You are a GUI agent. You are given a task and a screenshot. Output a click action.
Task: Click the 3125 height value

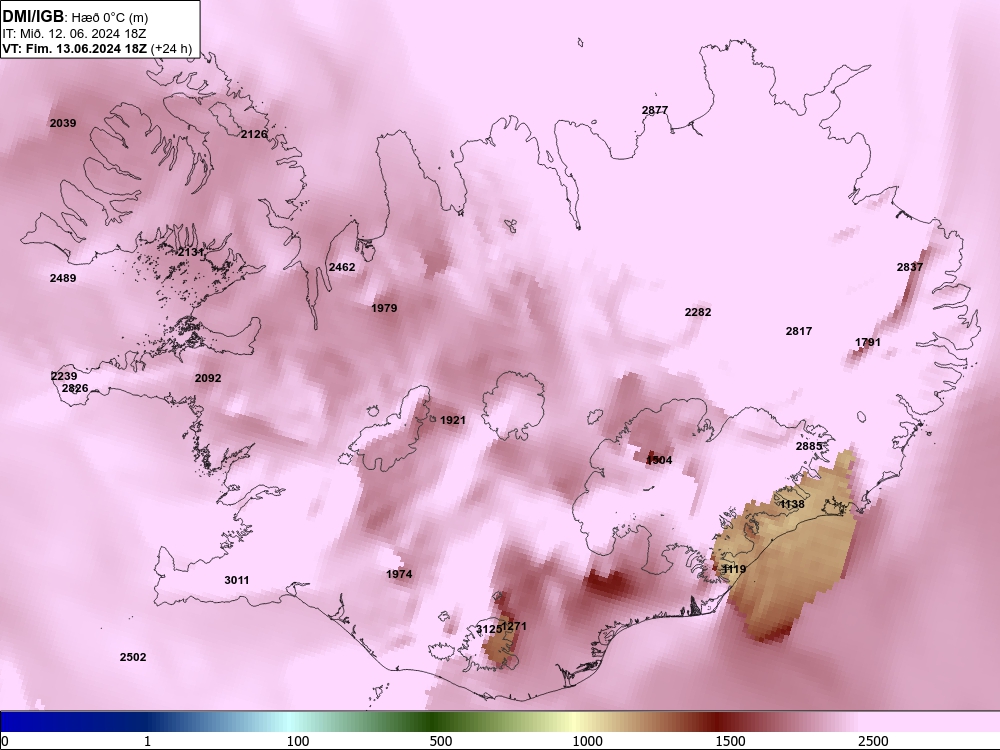(x=489, y=629)
